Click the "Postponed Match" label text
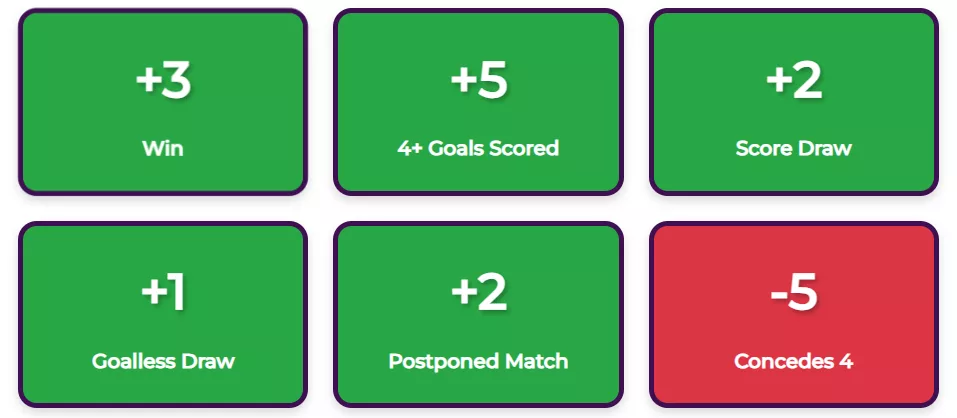The height and width of the screenshot is (418, 957). [x=478, y=361]
